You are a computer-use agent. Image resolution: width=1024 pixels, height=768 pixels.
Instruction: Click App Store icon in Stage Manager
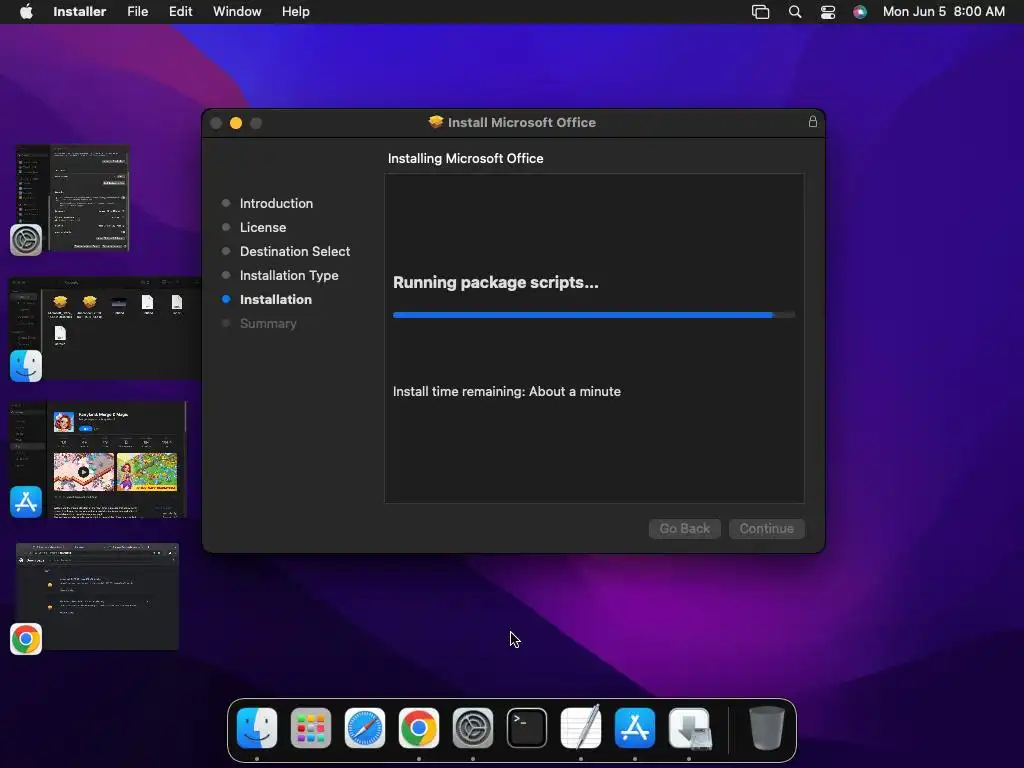coord(26,502)
